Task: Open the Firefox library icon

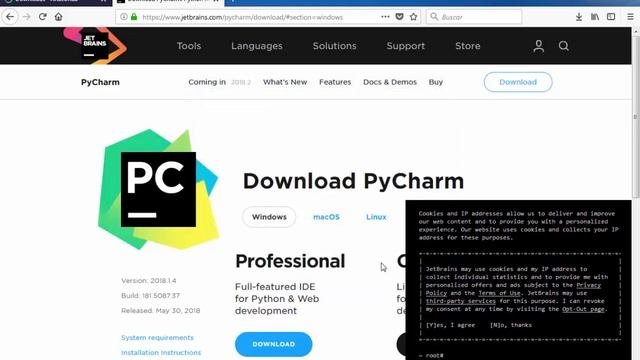Action: 595,17
